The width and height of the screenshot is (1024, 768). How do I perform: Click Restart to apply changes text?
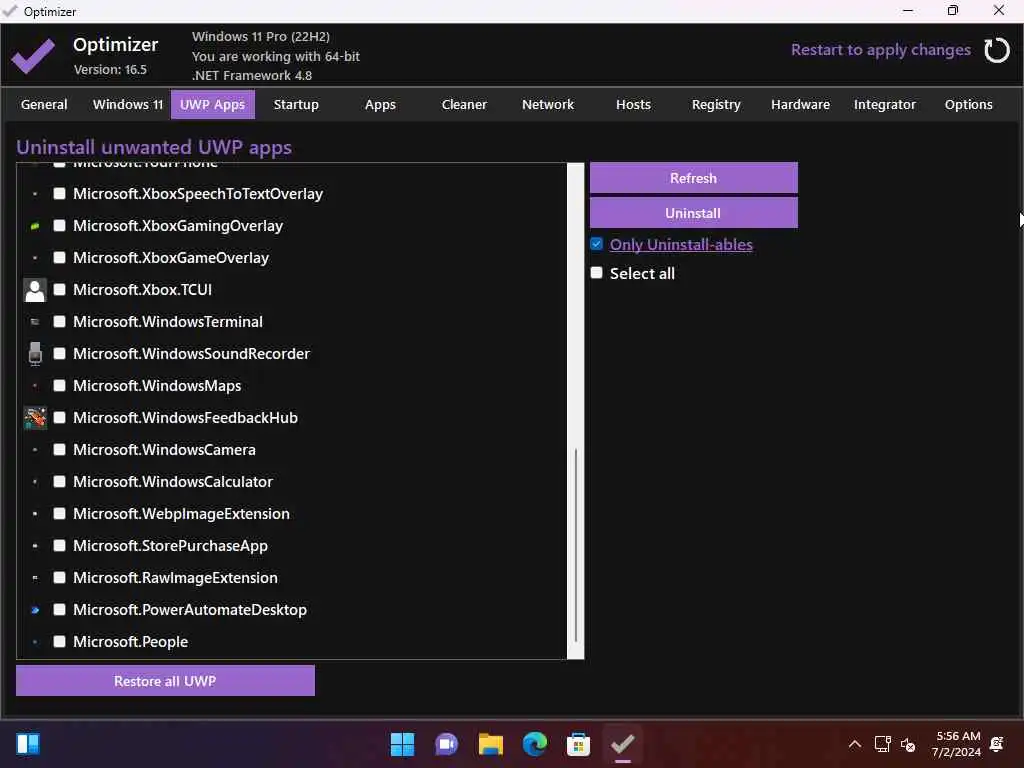coord(880,50)
